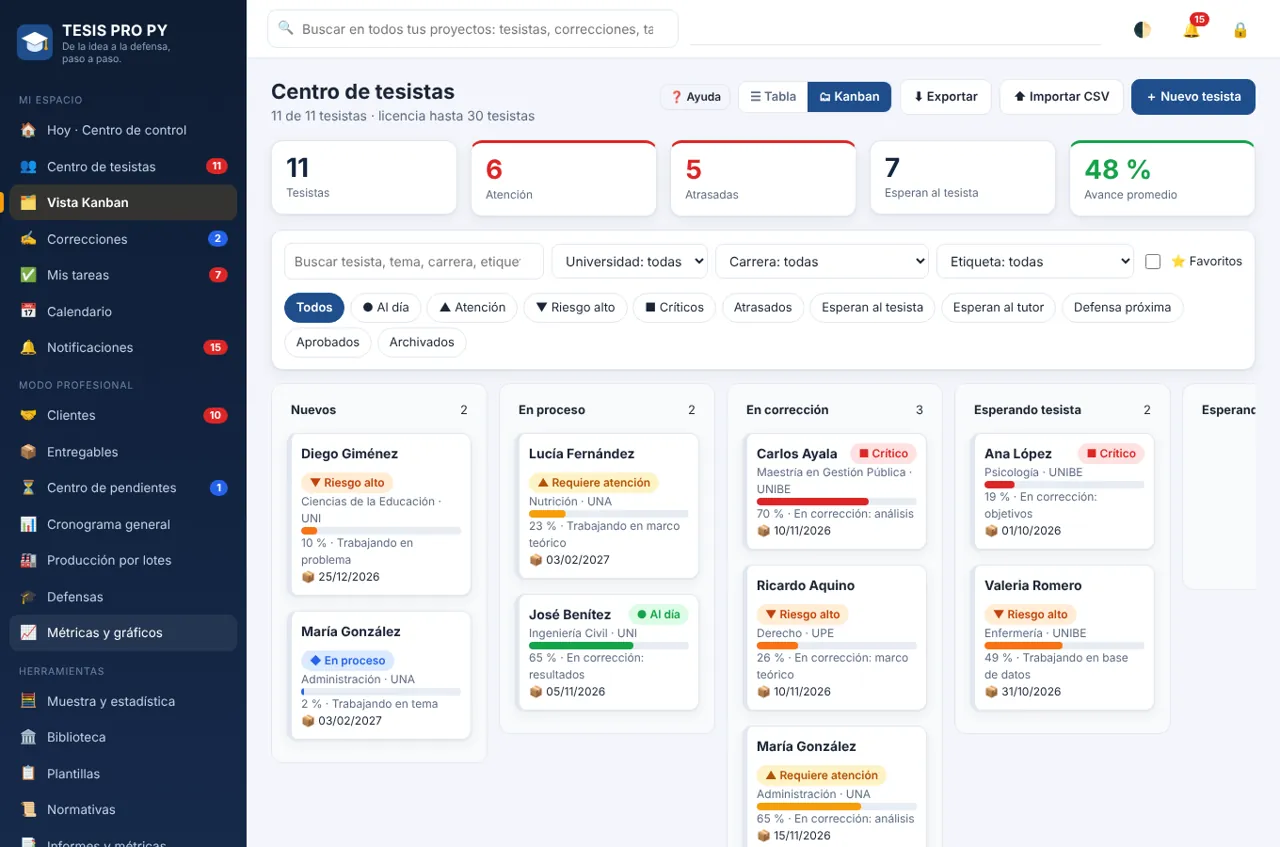1280x847 pixels.
Task: Click the scroll icon beside Normativas
Action: (28, 810)
